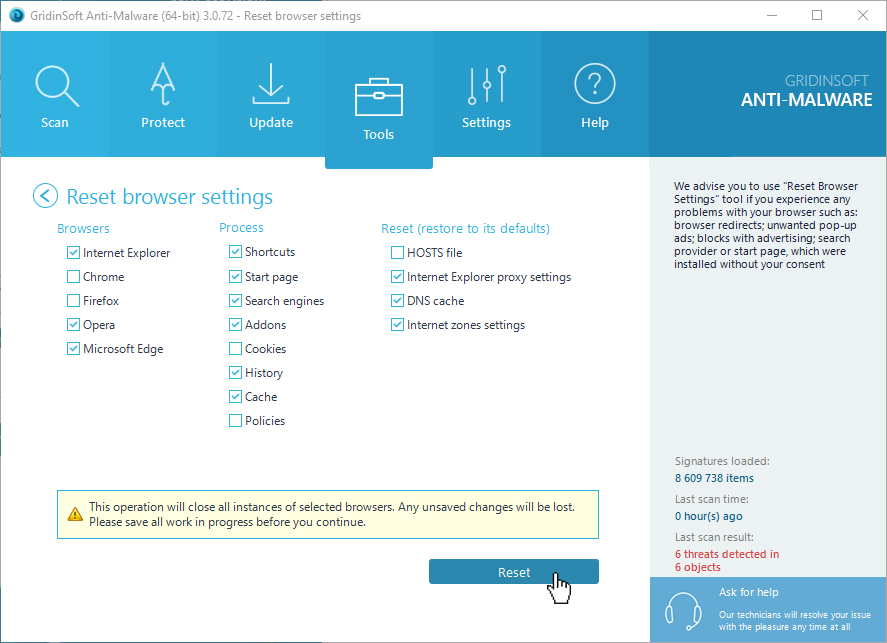Open the Scan magnifier icon
Screen dimensions: 887x643
[x=54, y=87]
